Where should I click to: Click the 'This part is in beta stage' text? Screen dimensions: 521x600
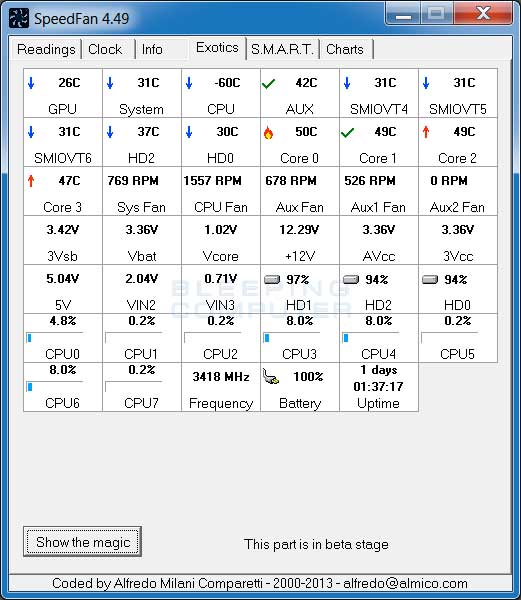point(316,544)
